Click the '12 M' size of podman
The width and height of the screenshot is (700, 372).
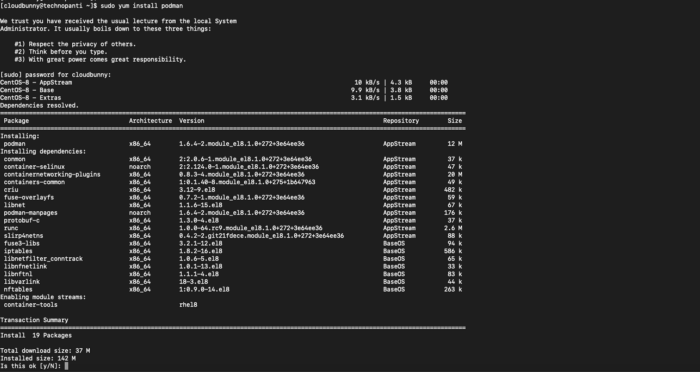pyautogui.click(x=455, y=144)
